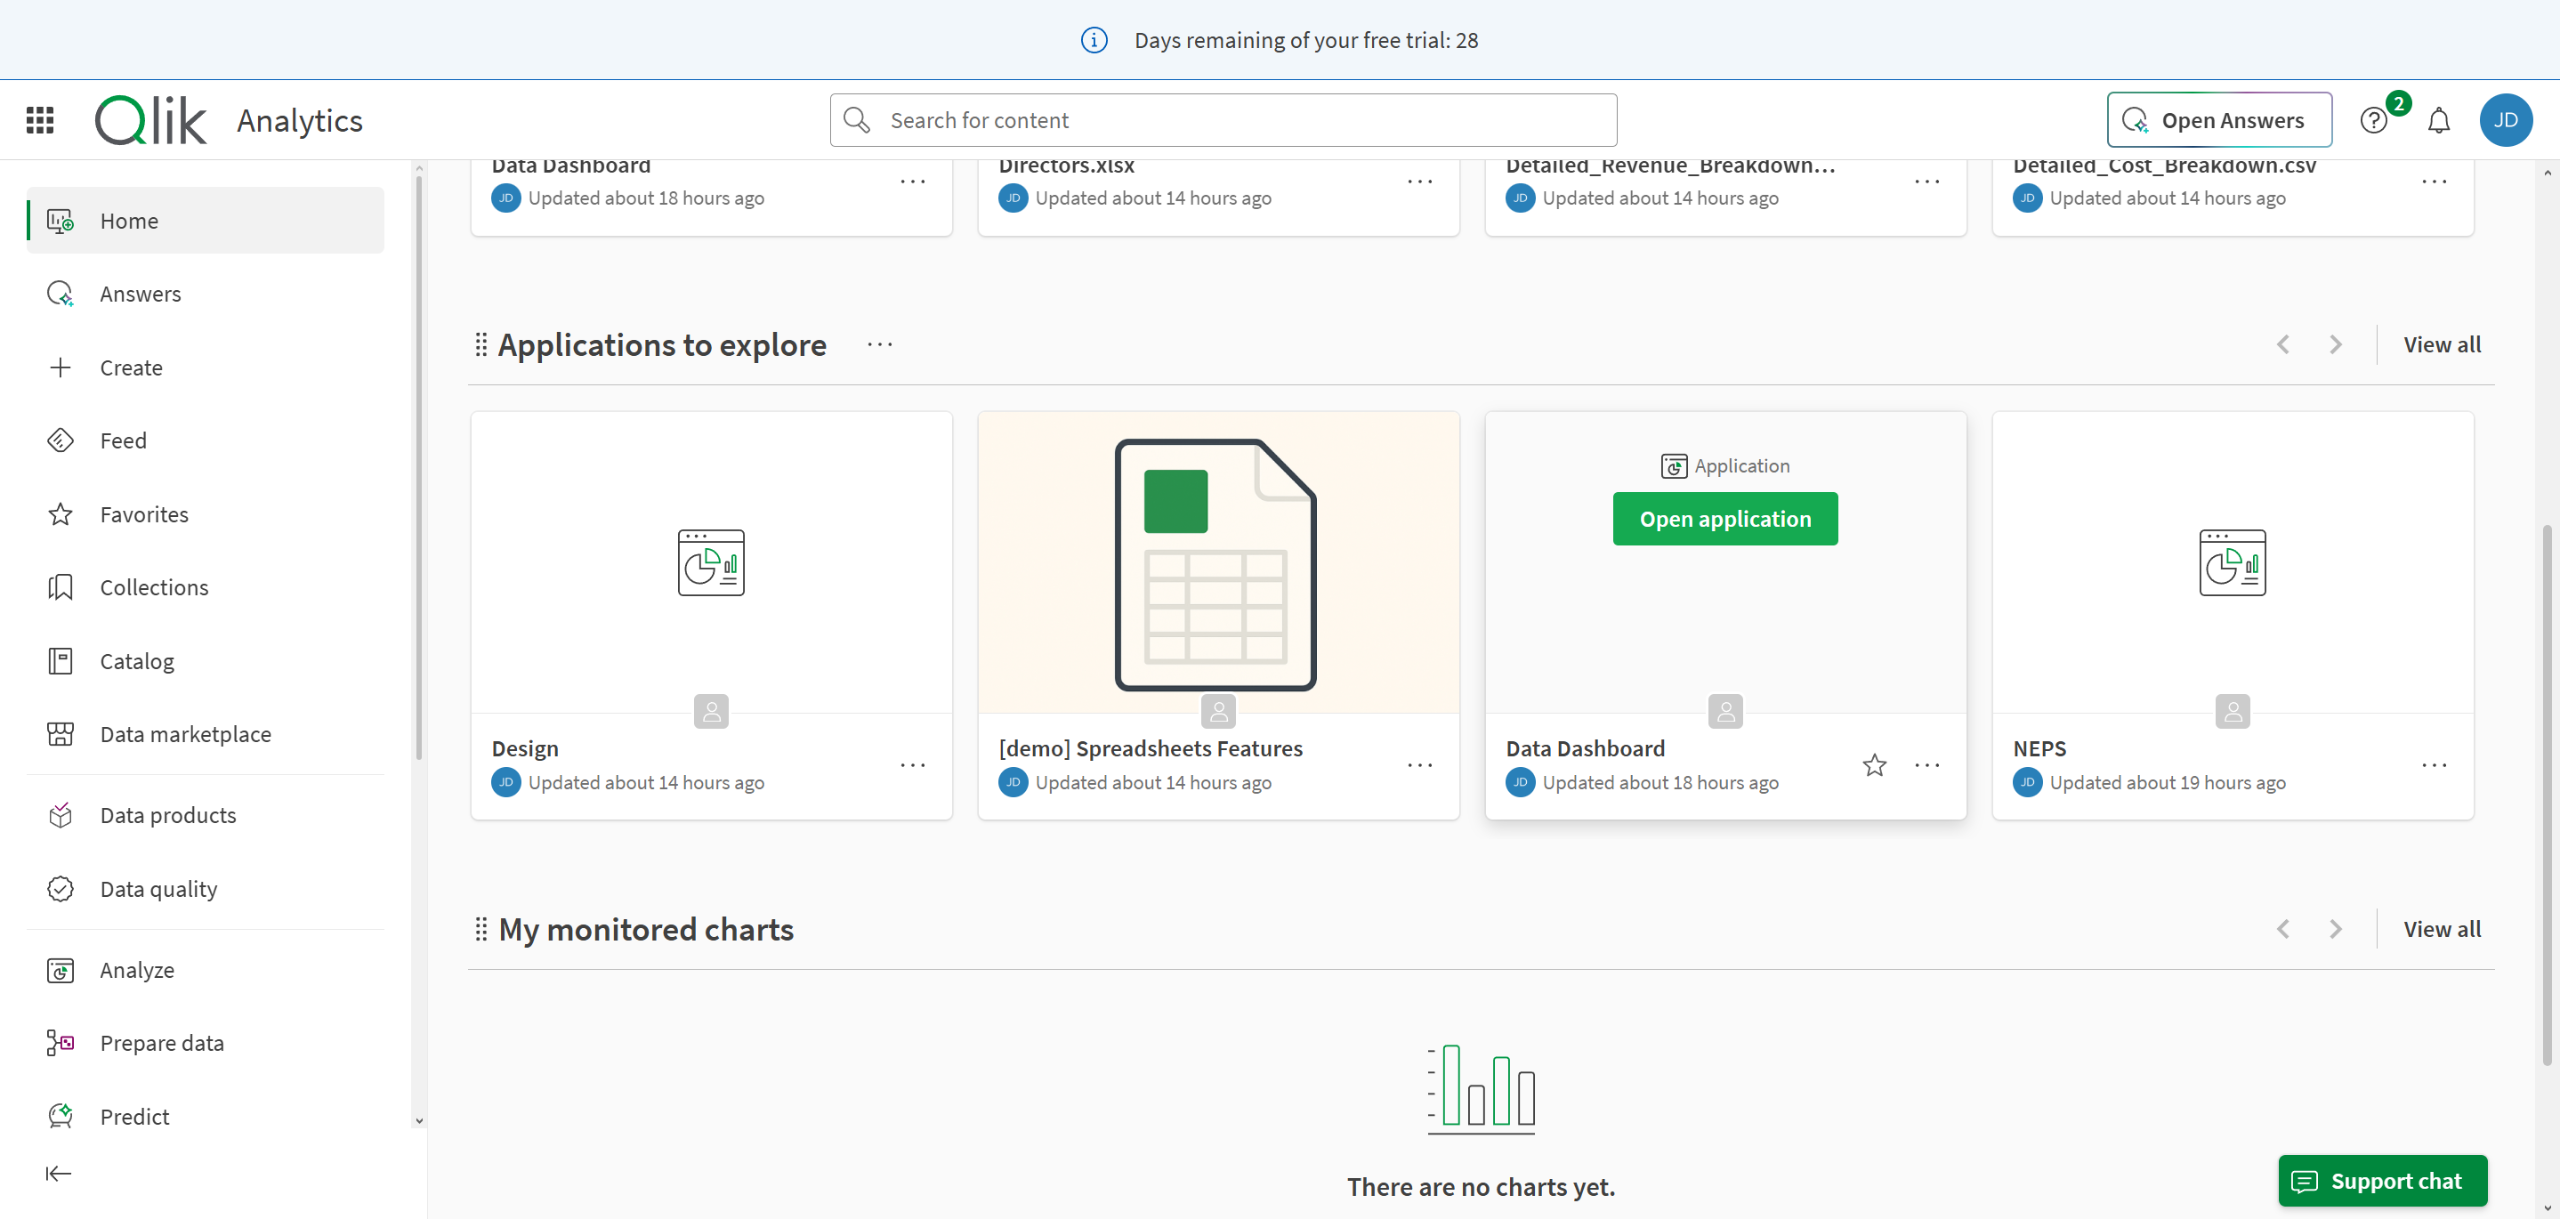Screen dimensions: 2560x1219
Task: Click the Qlik logo
Action: click(151, 120)
